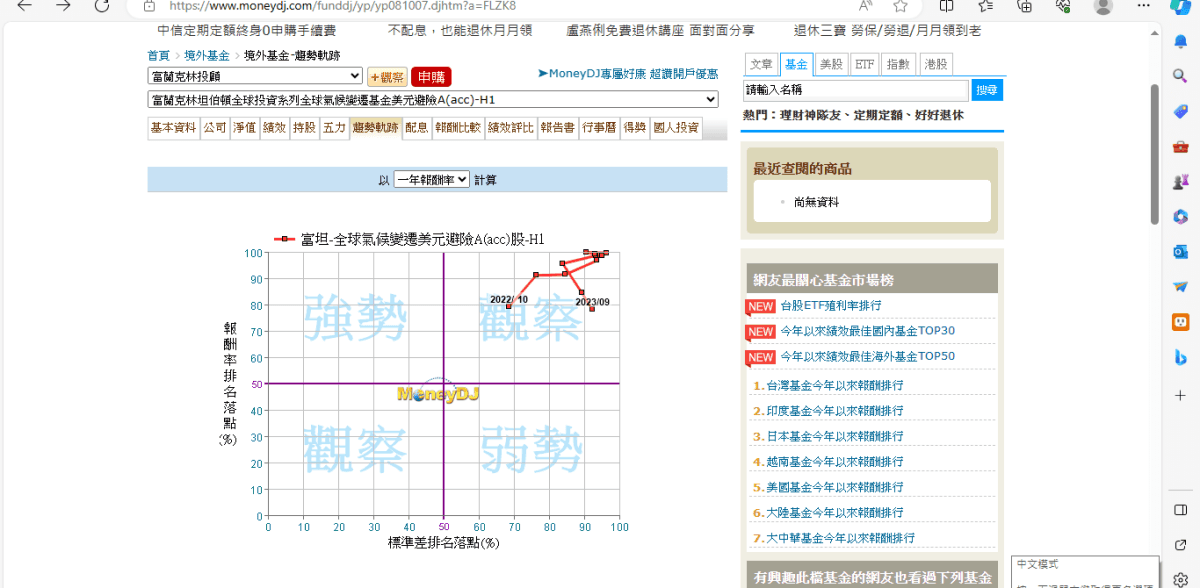1200x588 pixels.
Task: Open Browser essentials heart icon
Action: click(x=1062, y=6)
